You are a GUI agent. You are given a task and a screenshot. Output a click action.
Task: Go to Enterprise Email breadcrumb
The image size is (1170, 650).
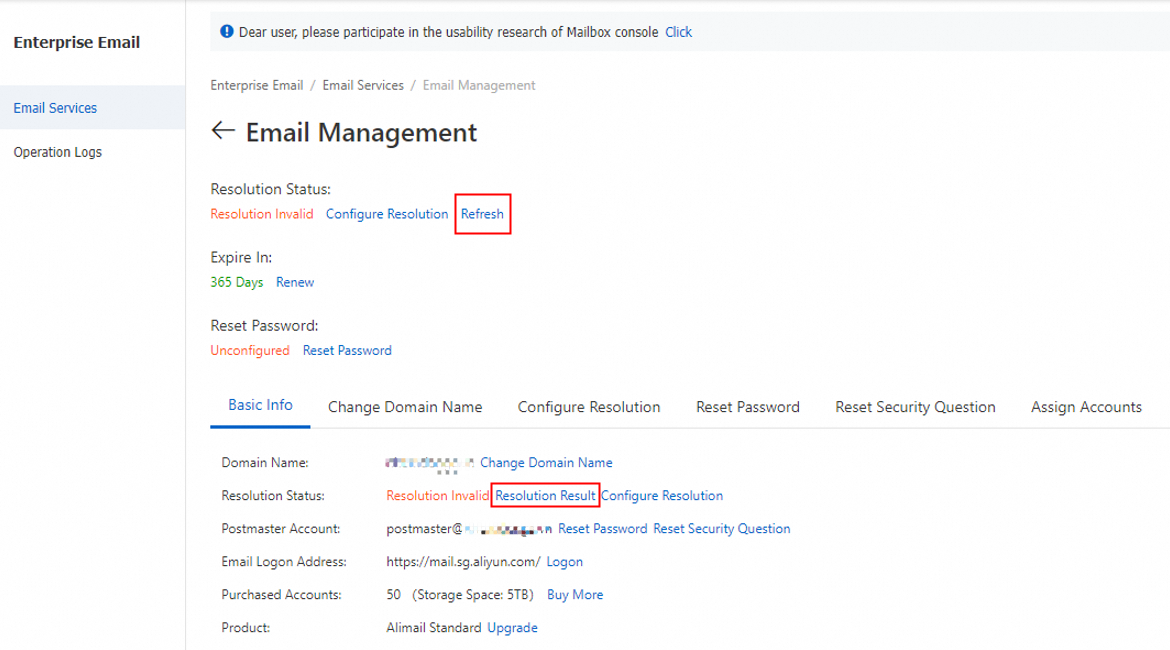256,85
